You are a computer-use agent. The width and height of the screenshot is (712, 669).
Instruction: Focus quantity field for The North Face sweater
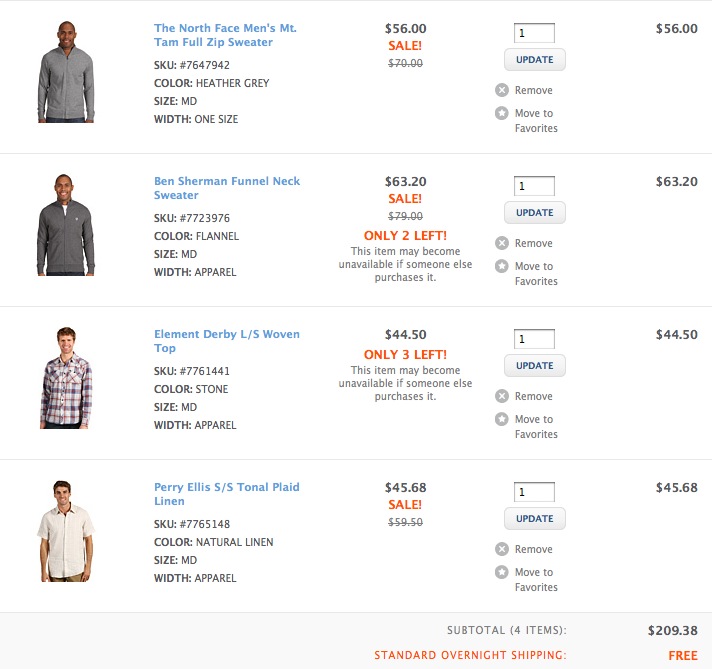click(x=534, y=33)
